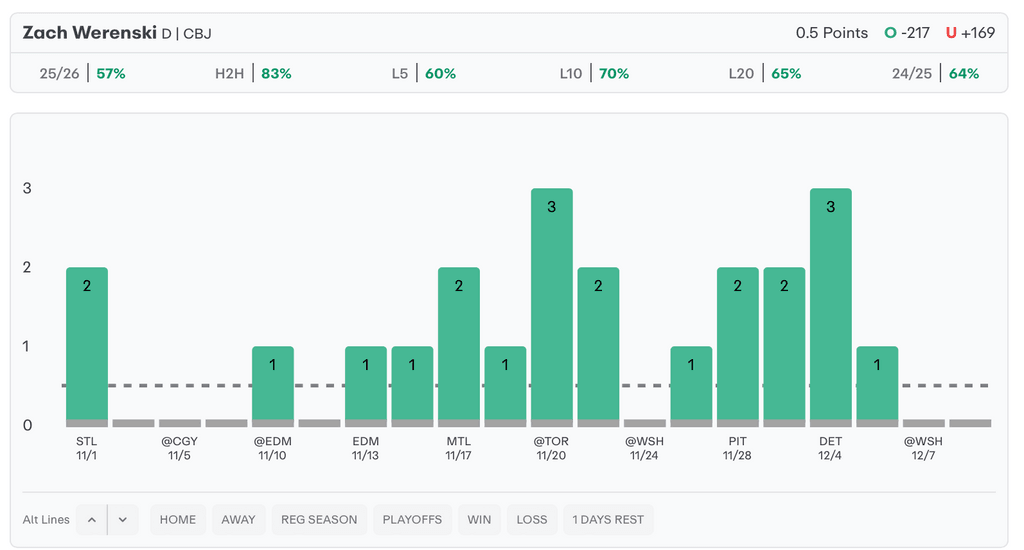Screen dimensions: 1024x550
Task: Filter games by WIN
Action: [479, 520]
